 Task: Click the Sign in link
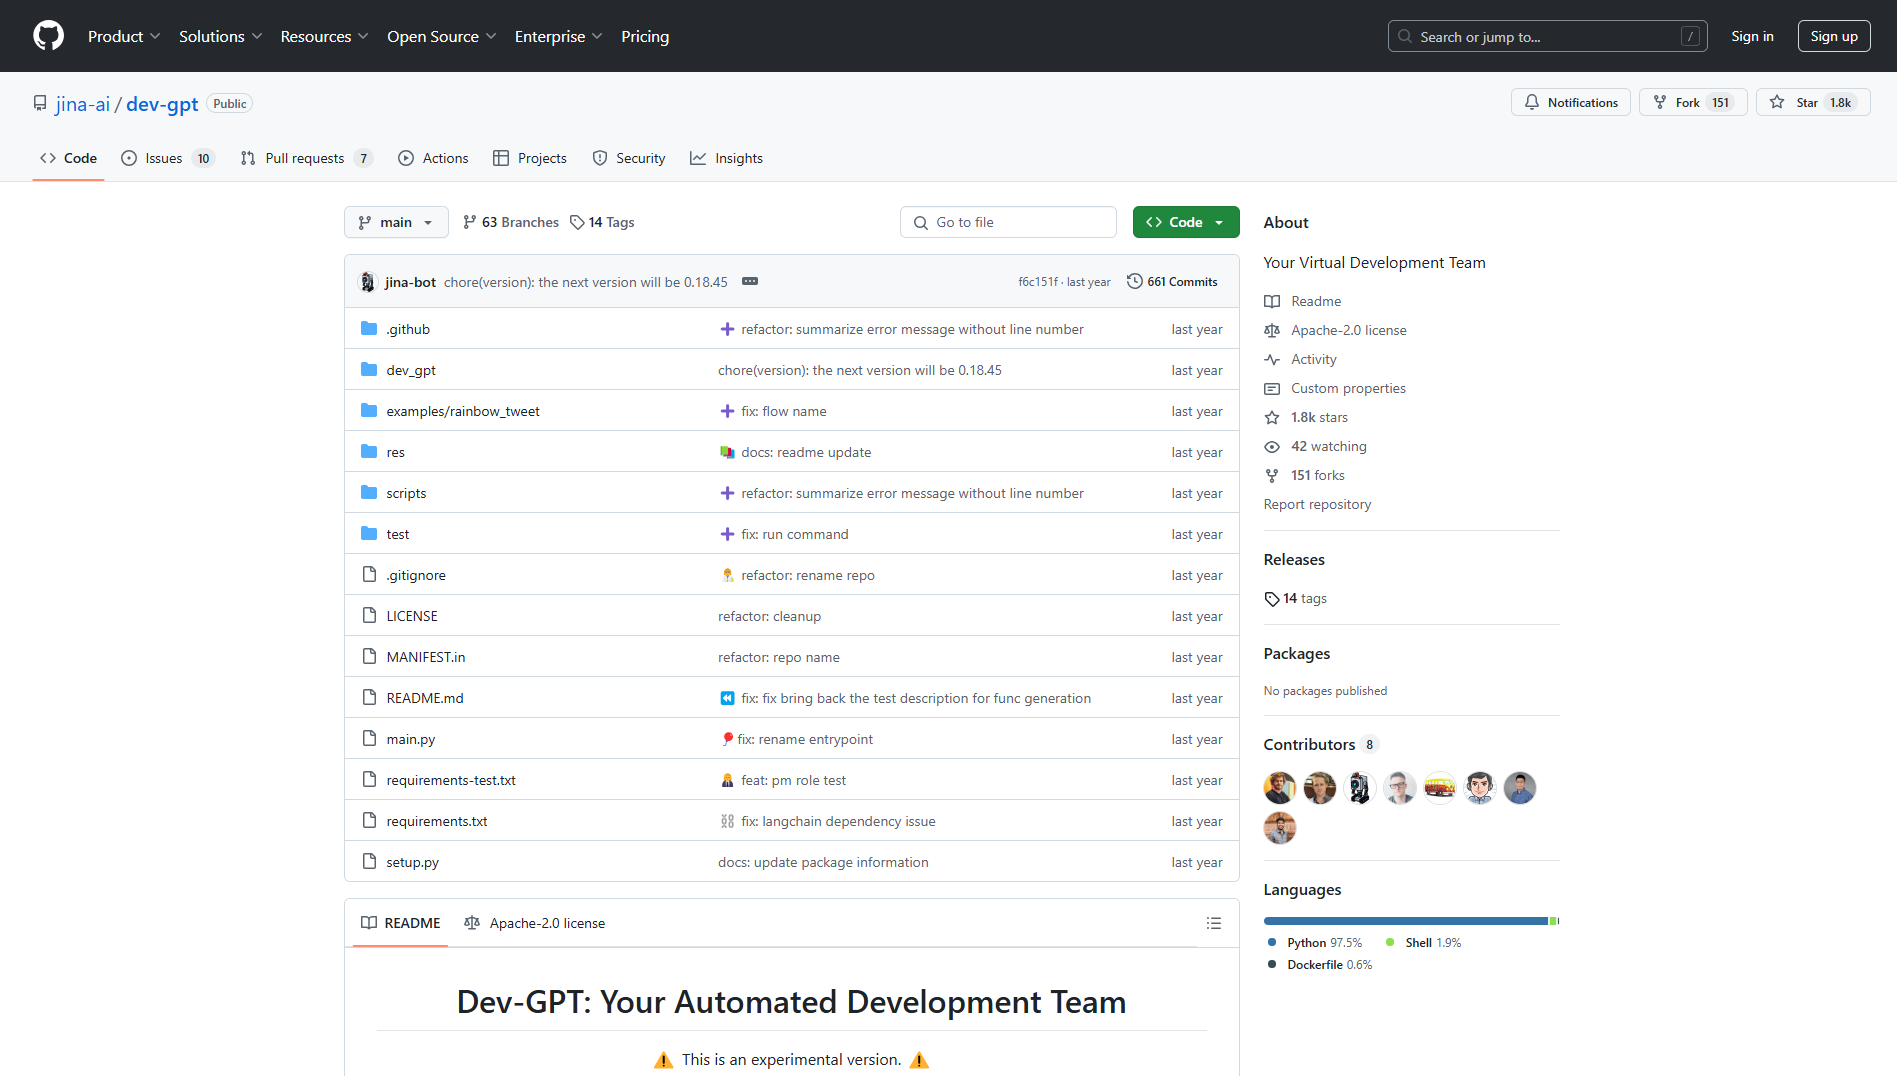pyautogui.click(x=1752, y=36)
